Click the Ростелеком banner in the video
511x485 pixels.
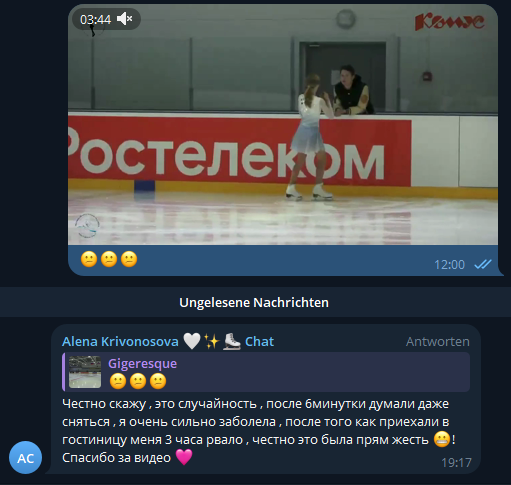pyautogui.click(x=239, y=151)
